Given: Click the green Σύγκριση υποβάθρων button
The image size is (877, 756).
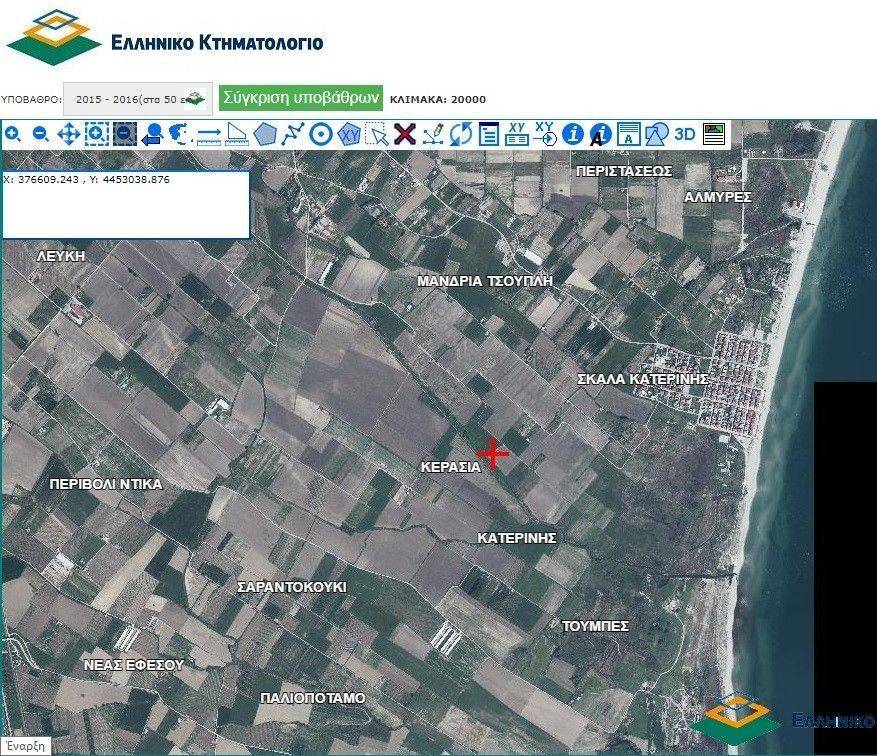Looking at the screenshot, I should tap(301, 98).
